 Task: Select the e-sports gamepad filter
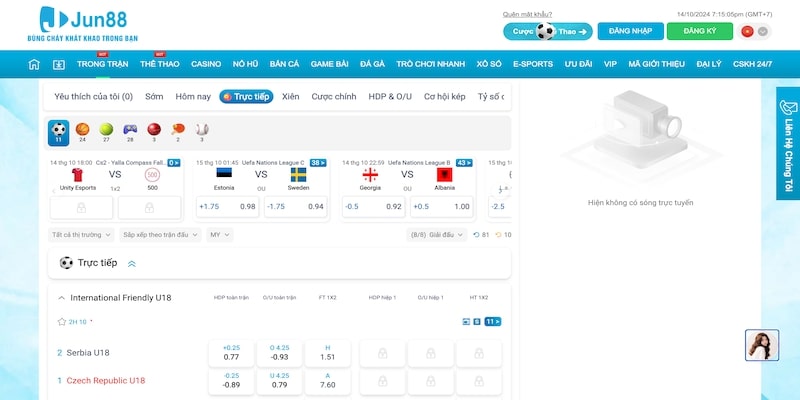coord(130,130)
